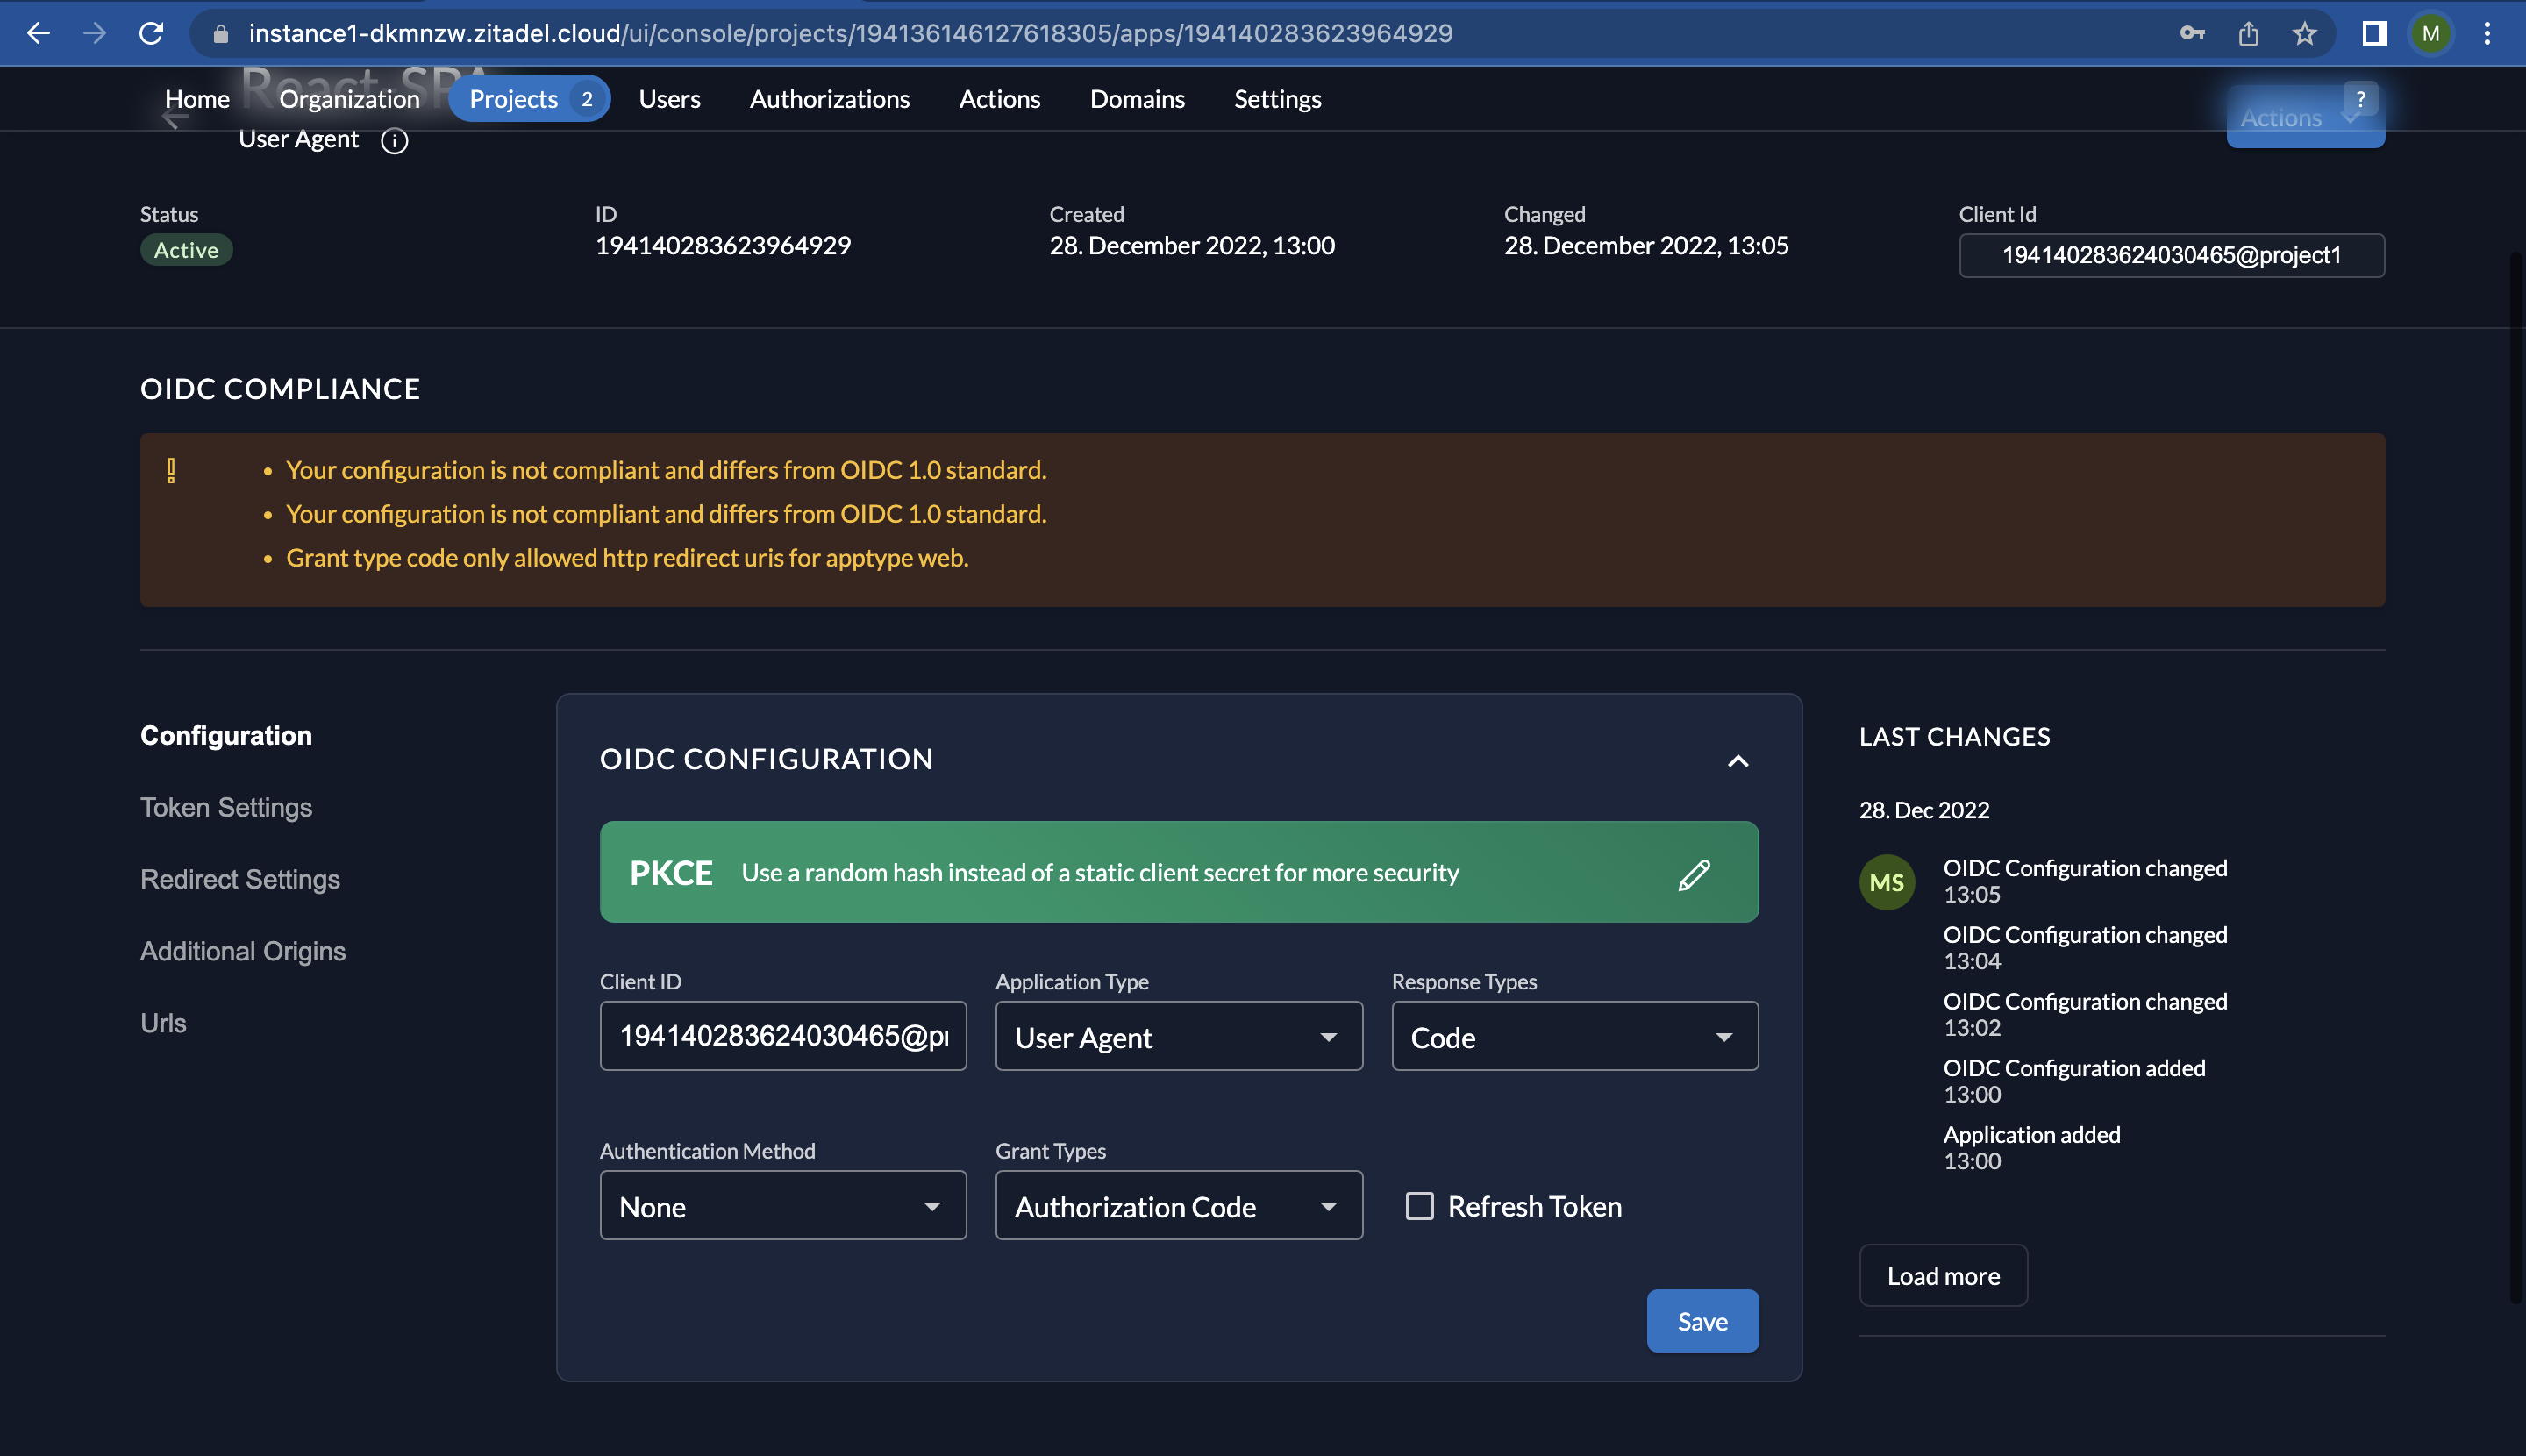
Task: Collapse the OIDC Configuration panel
Action: [1738, 761]
